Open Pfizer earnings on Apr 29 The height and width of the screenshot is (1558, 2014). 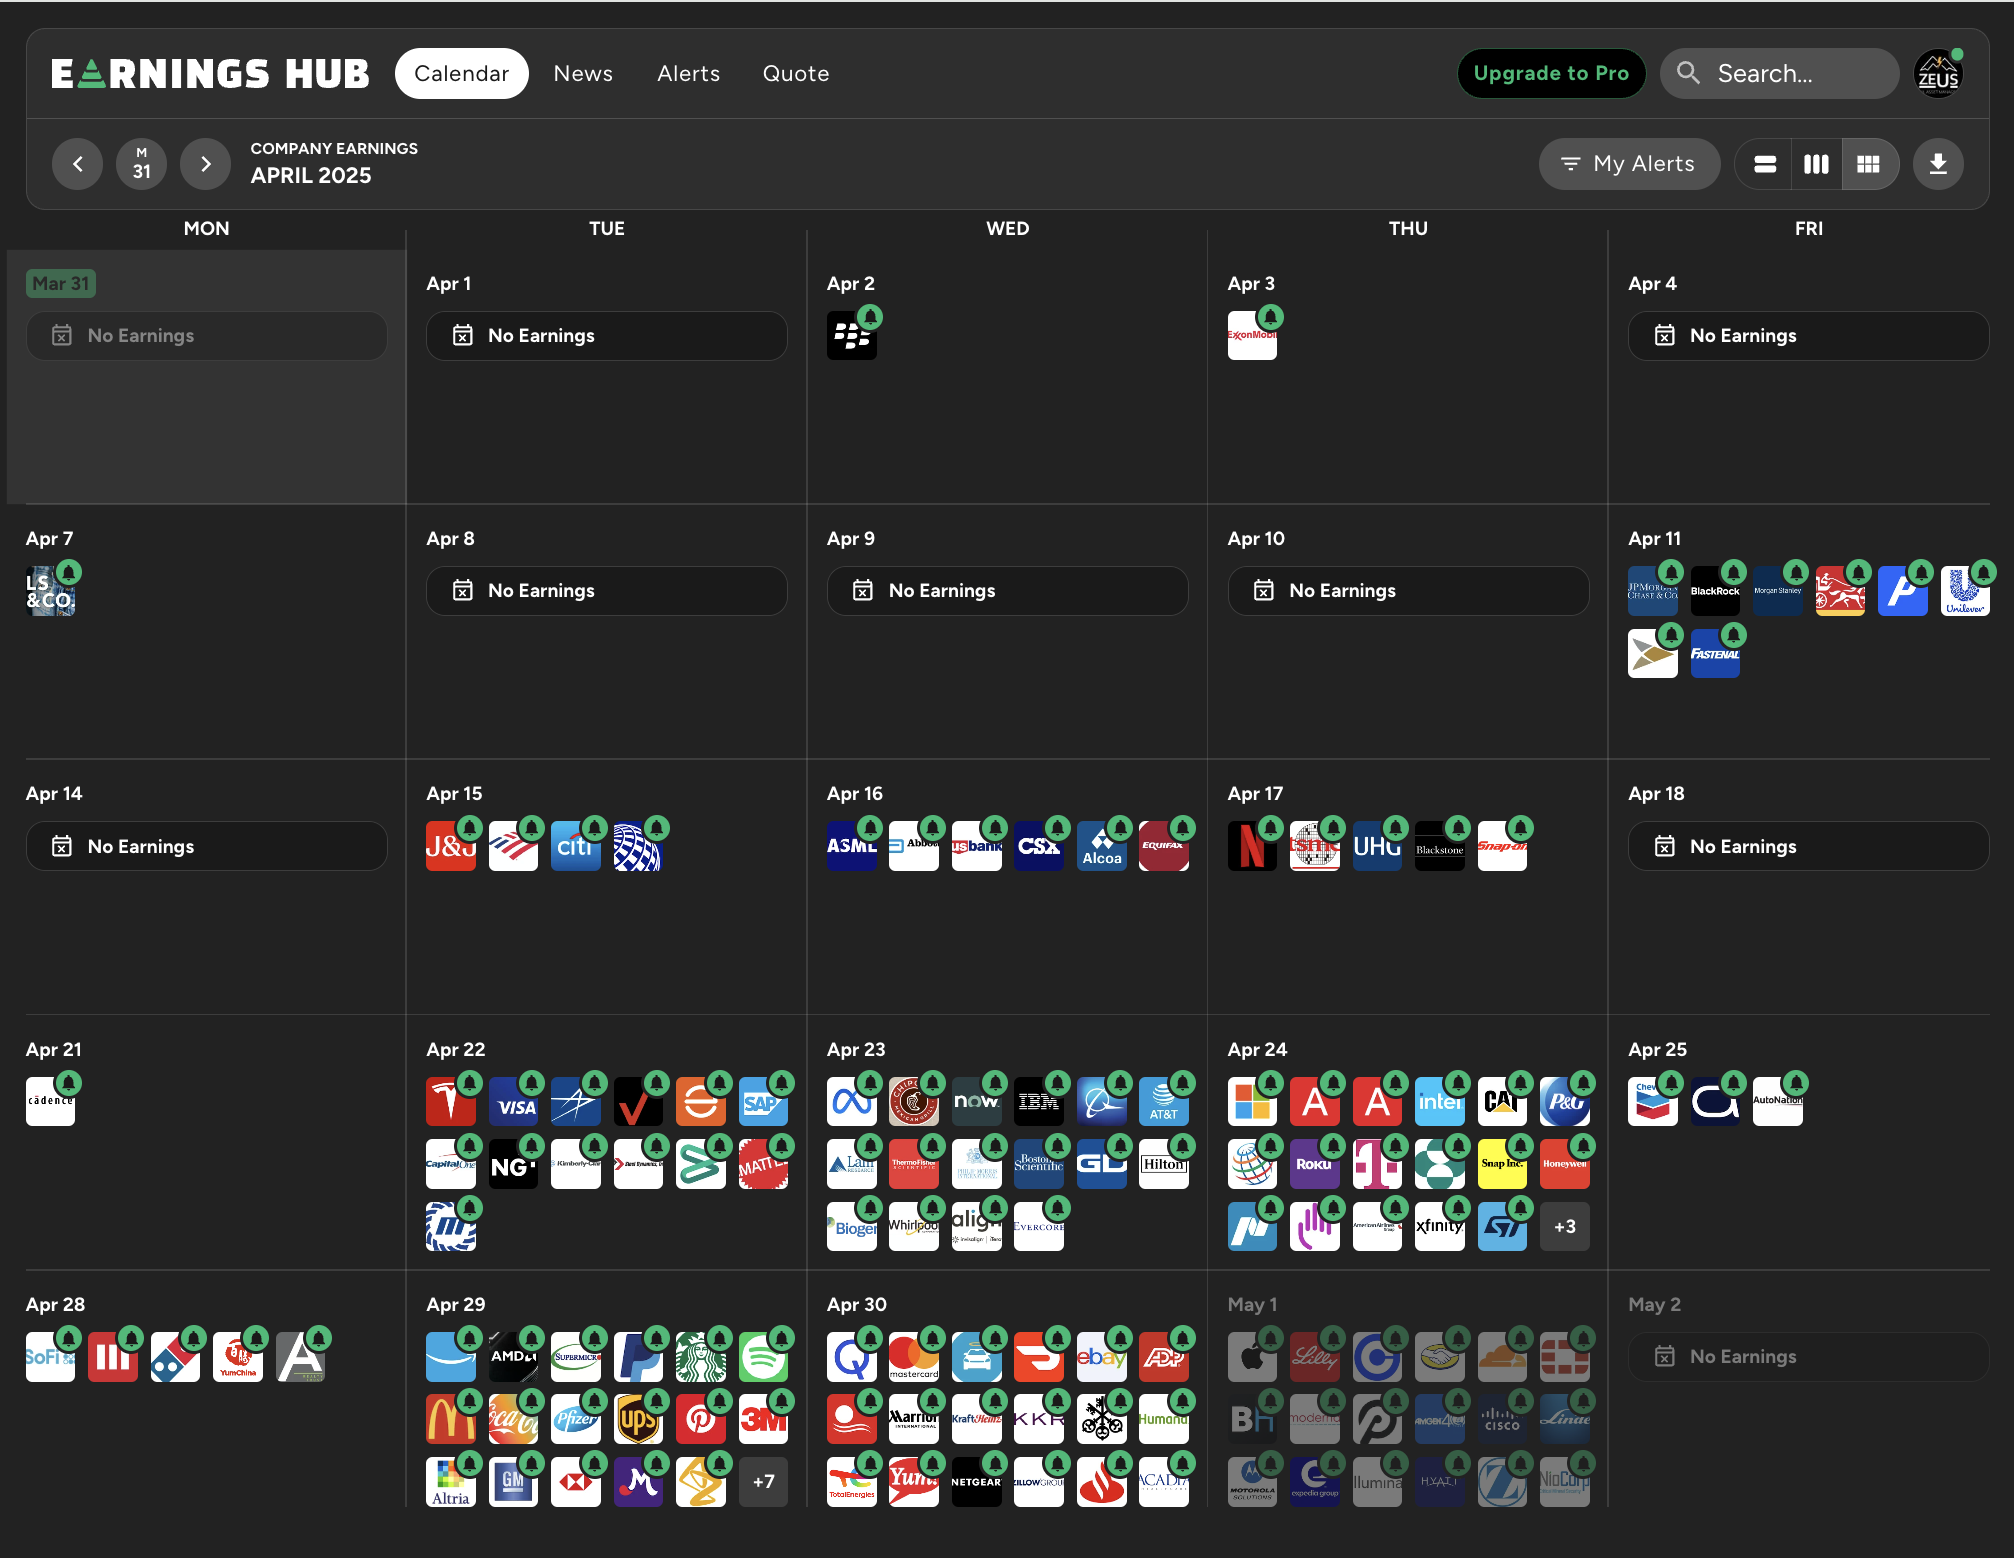[576, 1419]
